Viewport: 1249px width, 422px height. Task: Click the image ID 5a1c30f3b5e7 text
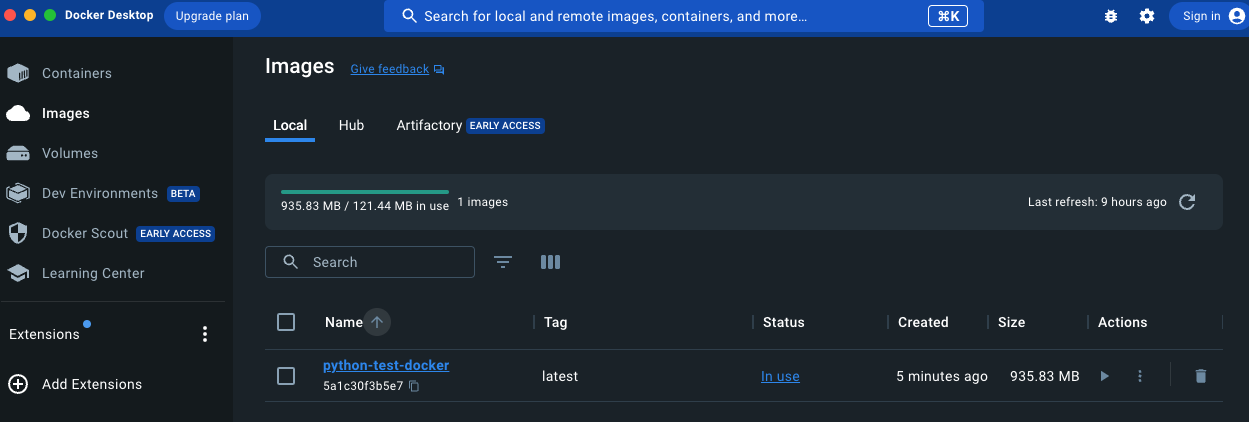click(x=363, y=386)
